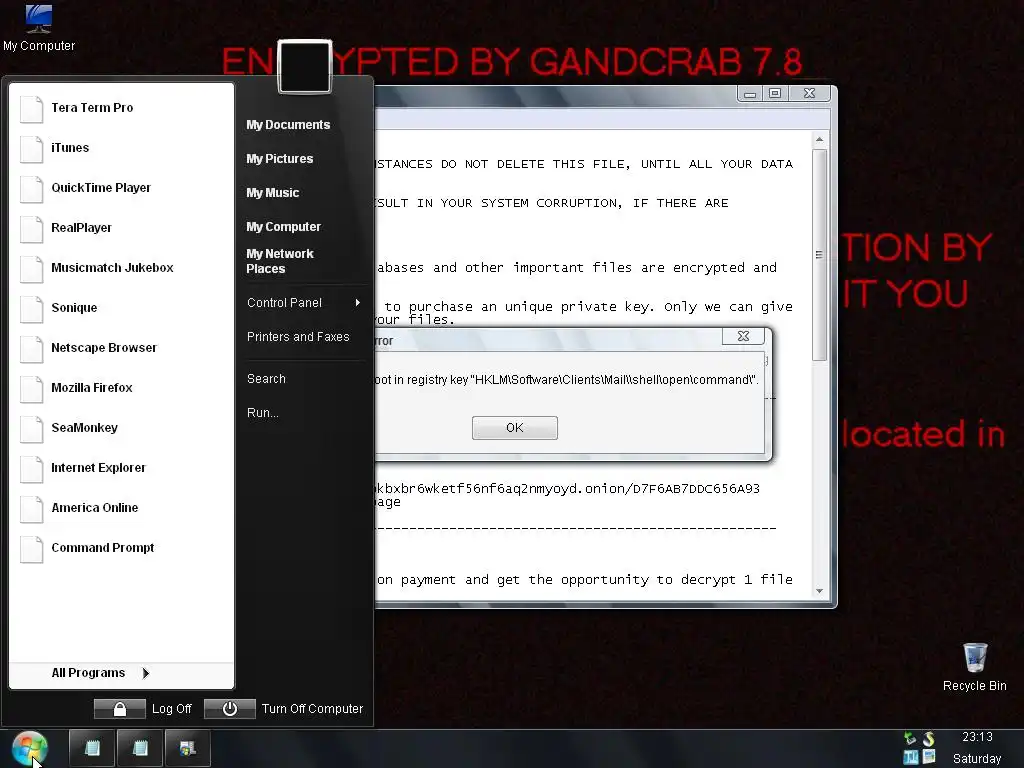This screenshot has width=1024, height=768.
Task: Close the error dialog with X
Action: tap(743, 336)
